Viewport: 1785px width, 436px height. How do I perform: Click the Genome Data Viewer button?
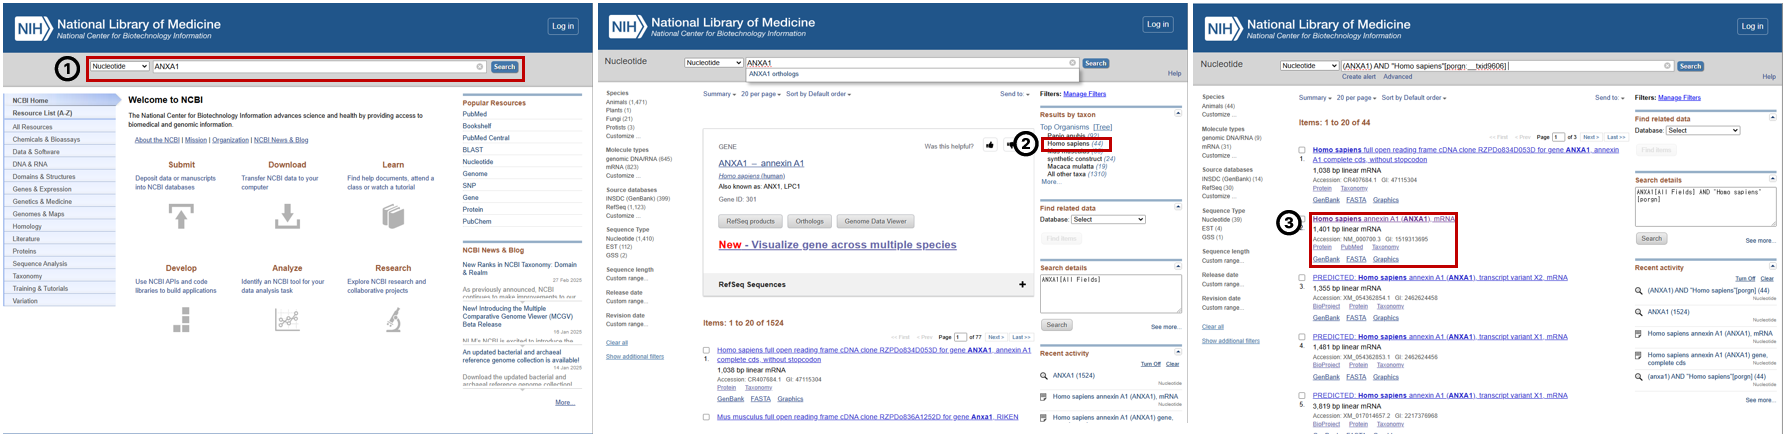[875, 221]
